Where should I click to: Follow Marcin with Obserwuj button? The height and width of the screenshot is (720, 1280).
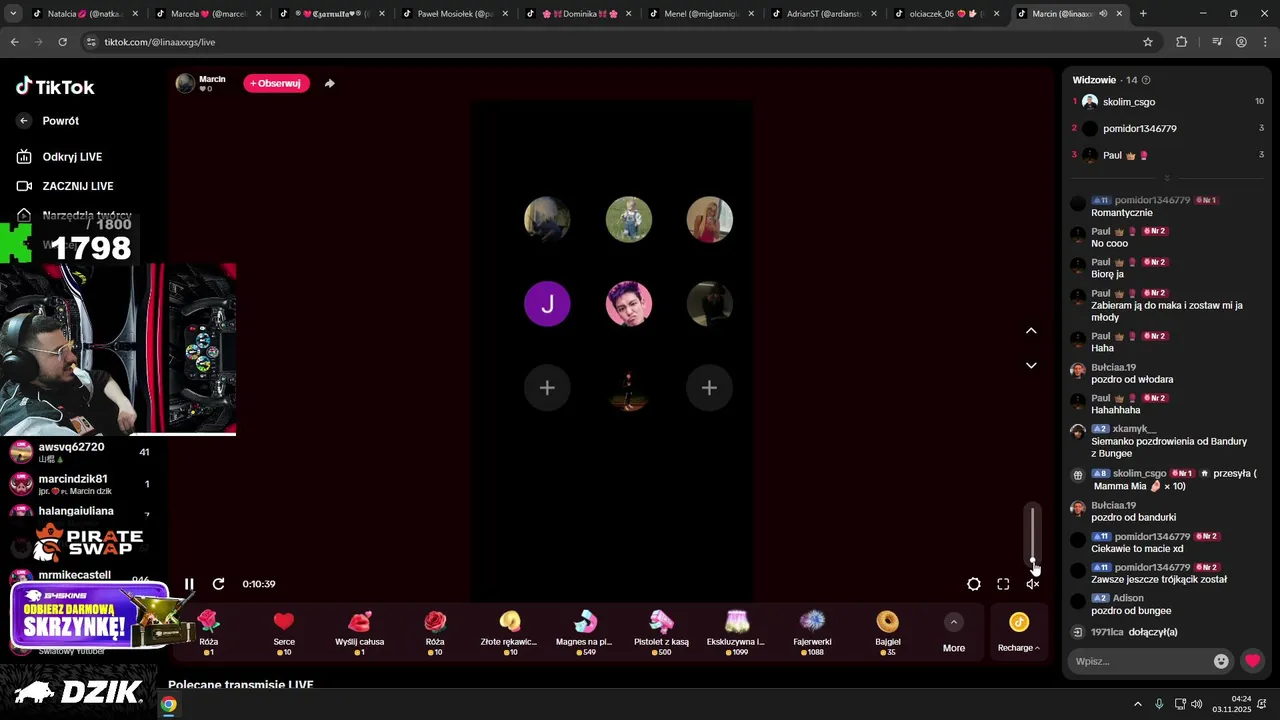[276, 83]
